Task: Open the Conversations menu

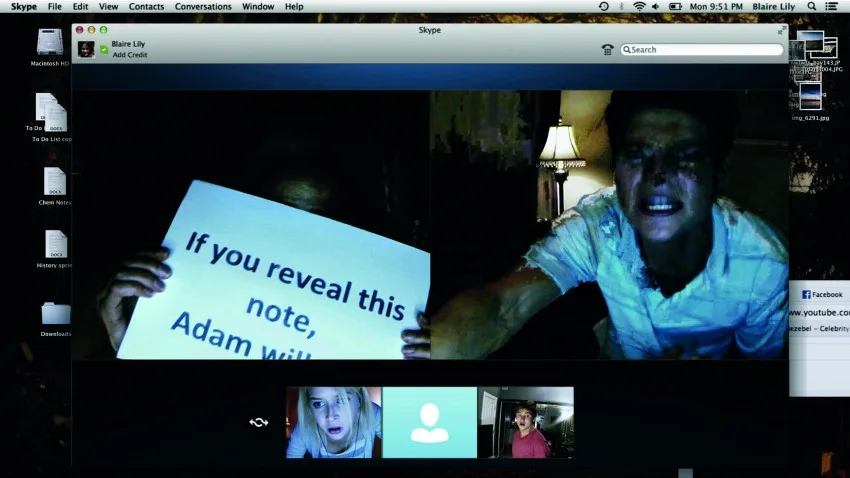Action: point(203,7)
